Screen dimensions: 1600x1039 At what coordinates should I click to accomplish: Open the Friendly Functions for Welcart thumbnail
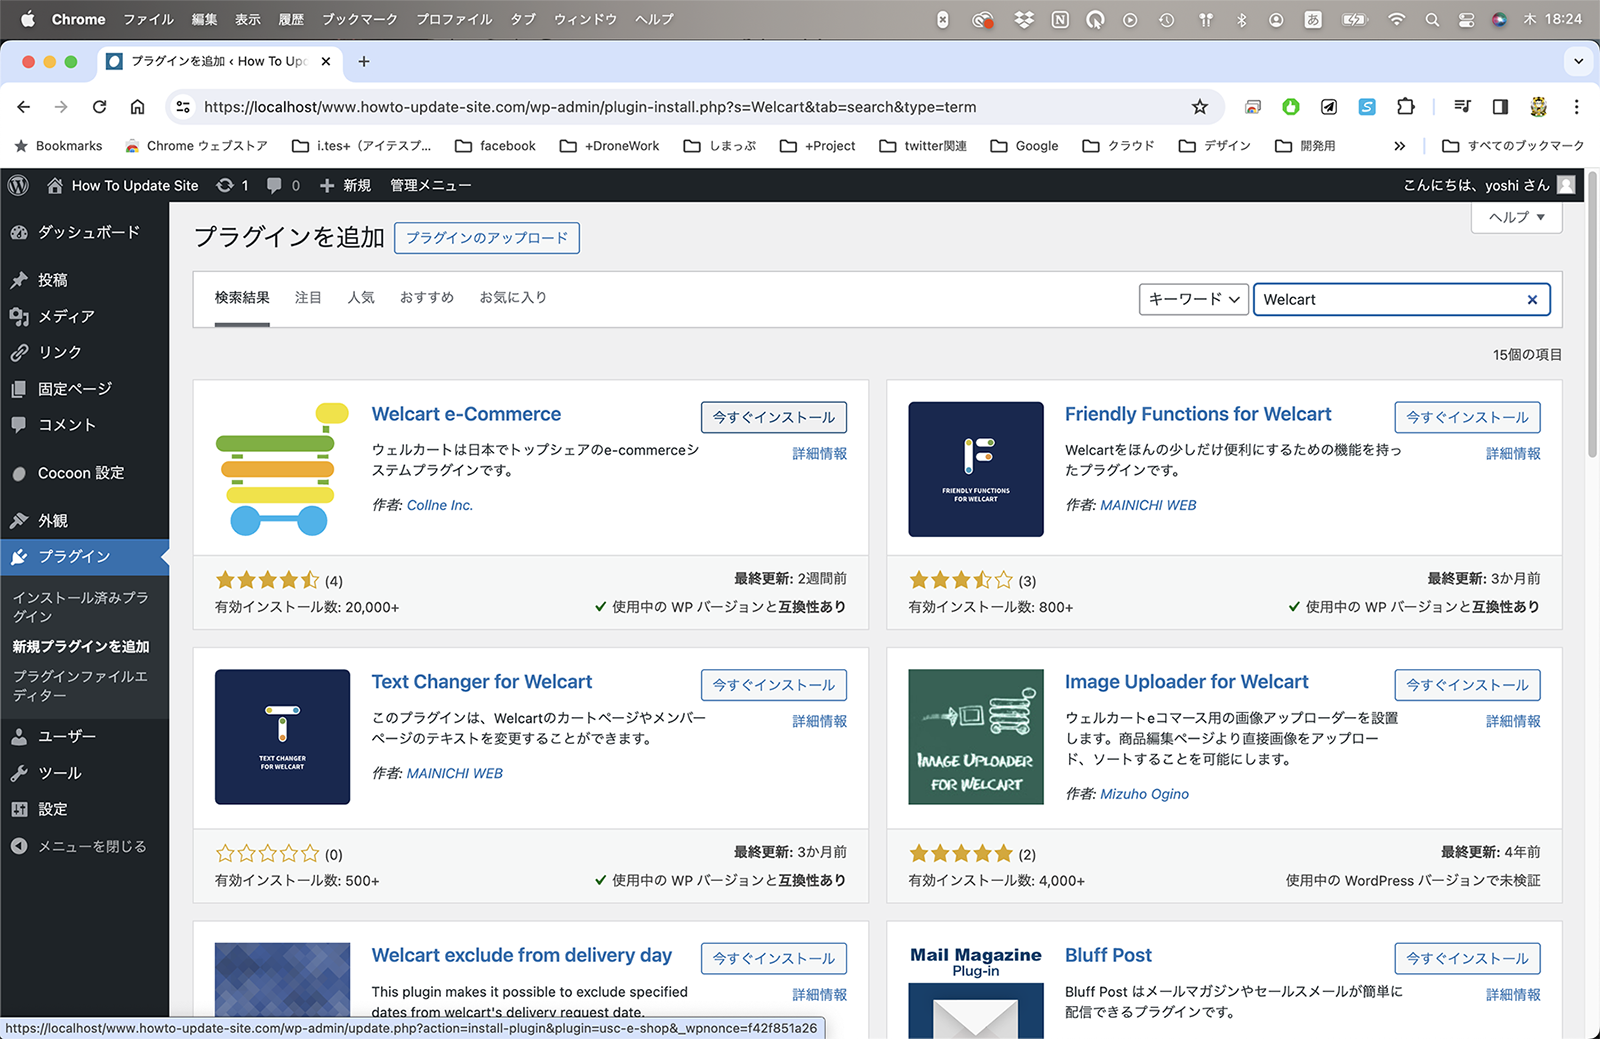coord(976,469)
